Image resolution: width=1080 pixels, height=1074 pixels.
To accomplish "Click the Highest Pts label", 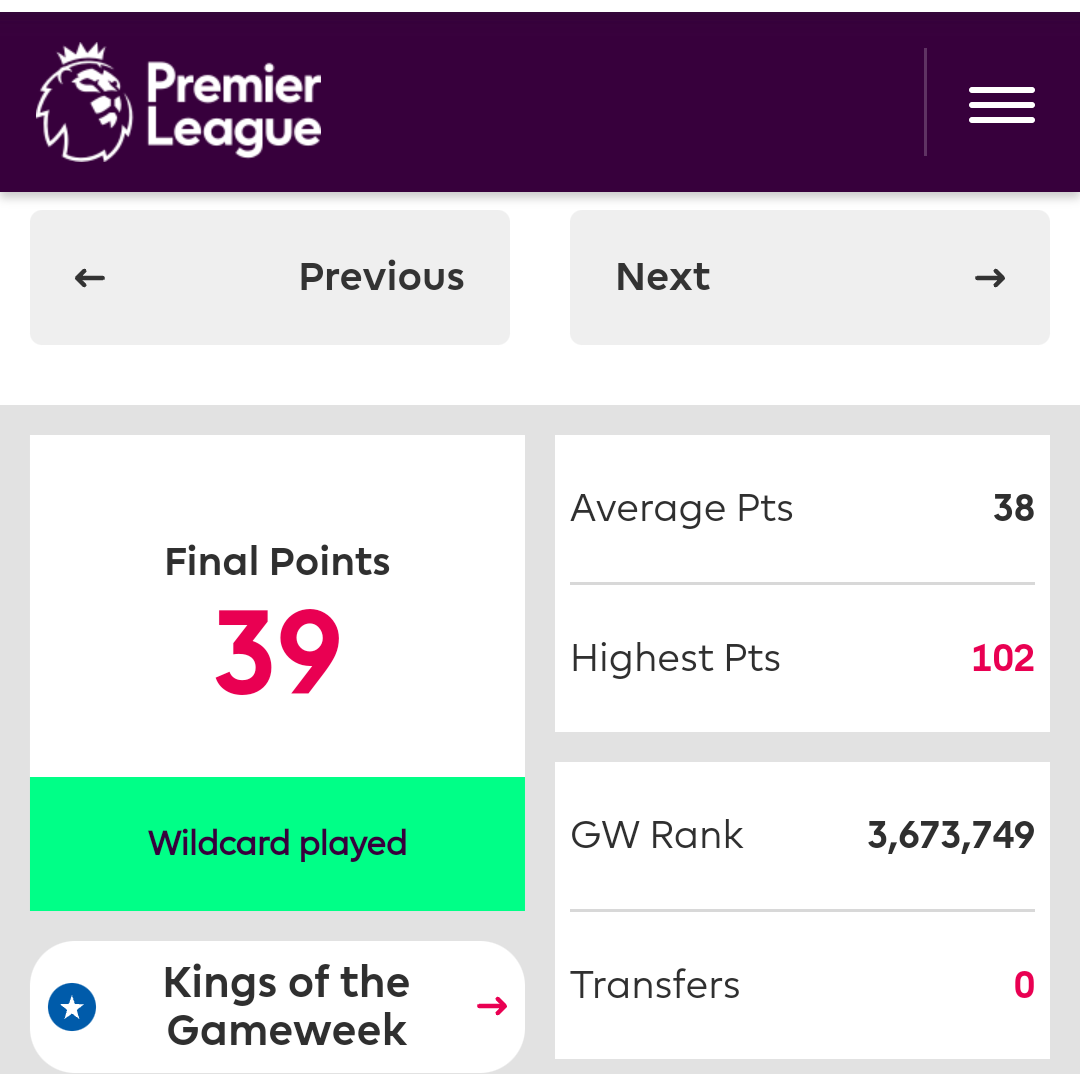I will [675, 659].
